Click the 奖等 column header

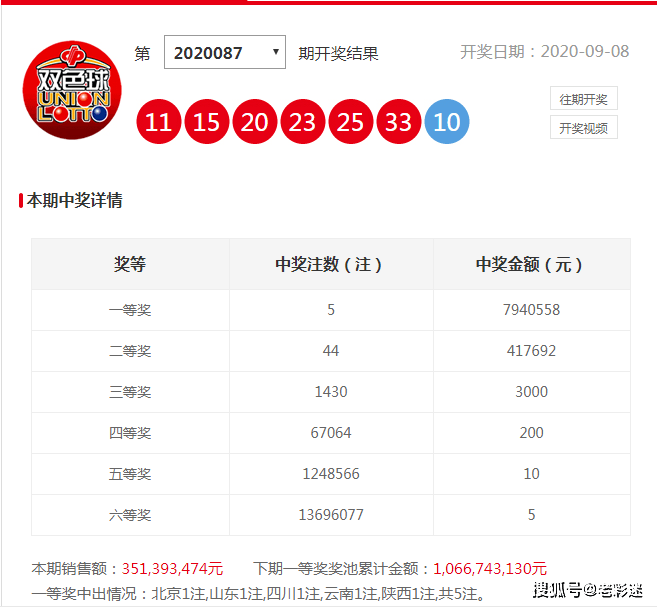(130, 264)
